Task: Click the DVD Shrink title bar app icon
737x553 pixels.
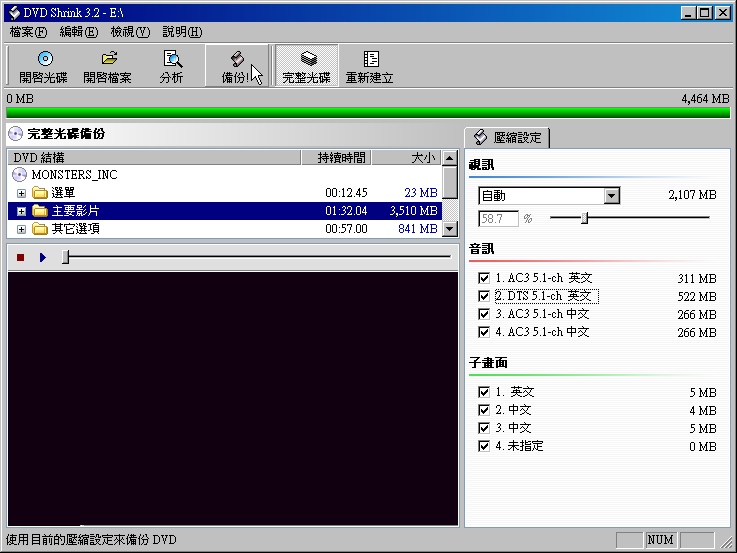Action: (x=15, y=13)
